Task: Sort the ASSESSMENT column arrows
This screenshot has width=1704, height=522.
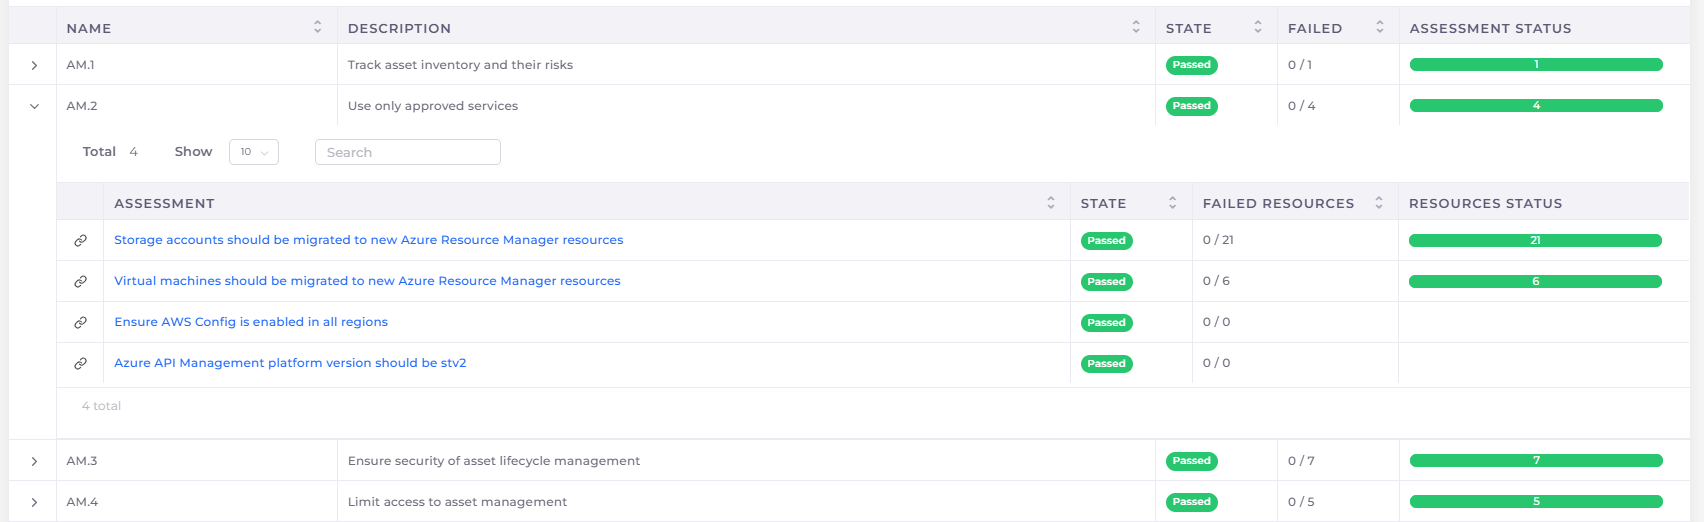Action: (x=1051, y=203)
